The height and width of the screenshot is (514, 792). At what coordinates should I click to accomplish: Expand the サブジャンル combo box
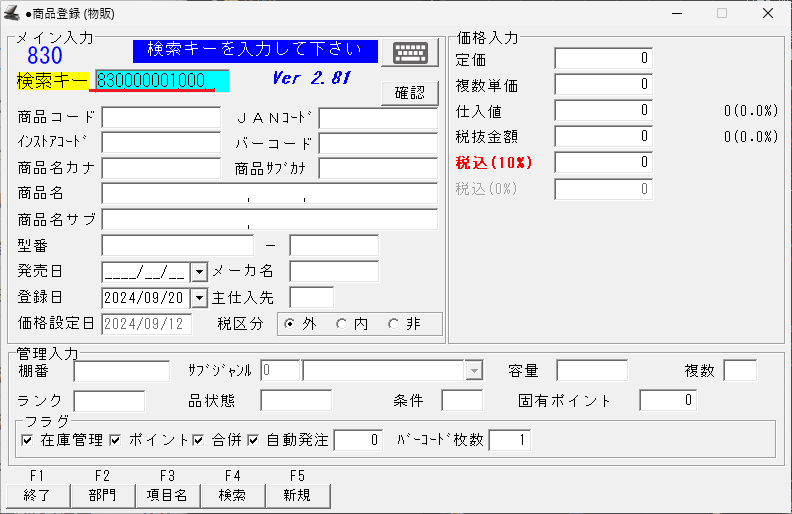click(x=474, y=371)
